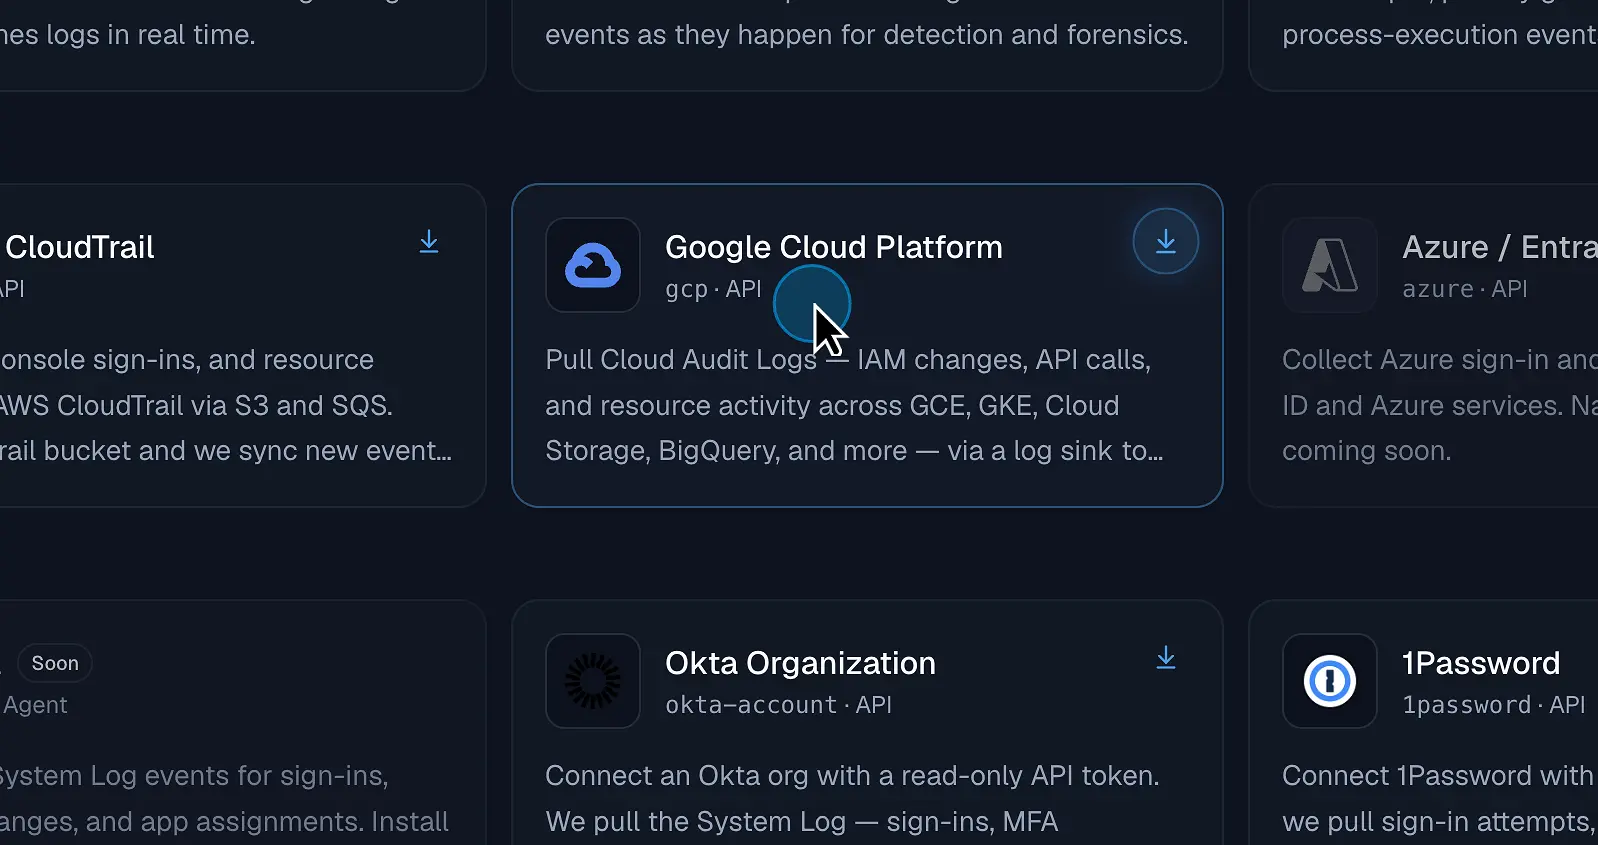The width and height of the screenshot is (1598, 845).
Task: Click the 'Agent' label under Soon badge
Action: coord(35,705)
